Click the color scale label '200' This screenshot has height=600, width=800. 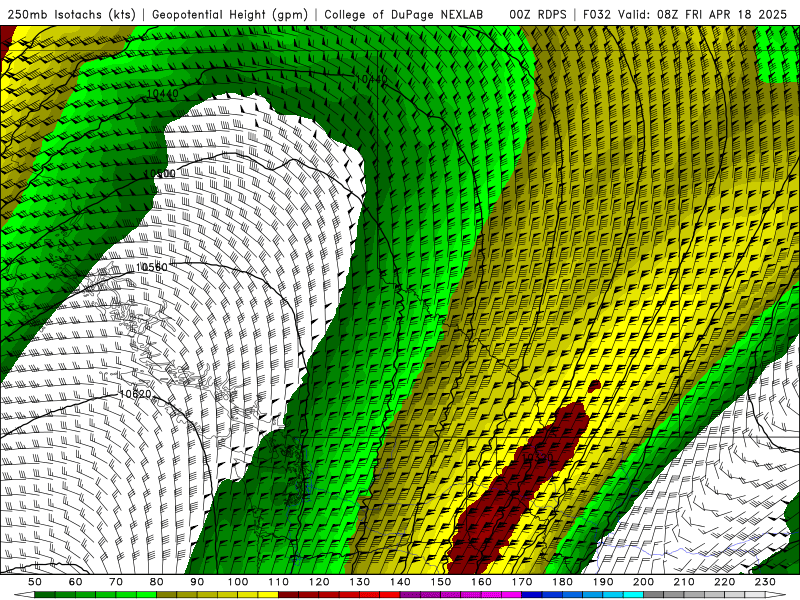pos(643,582)
